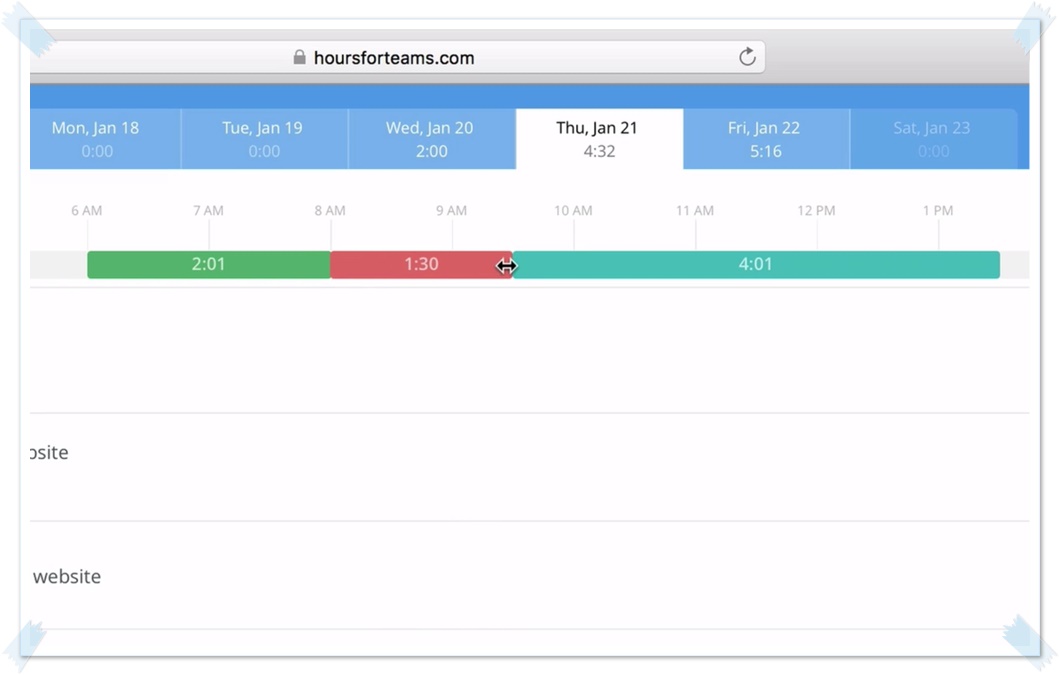
Task: Pick the teal 4:01 time block
Action: coord(755,265)
